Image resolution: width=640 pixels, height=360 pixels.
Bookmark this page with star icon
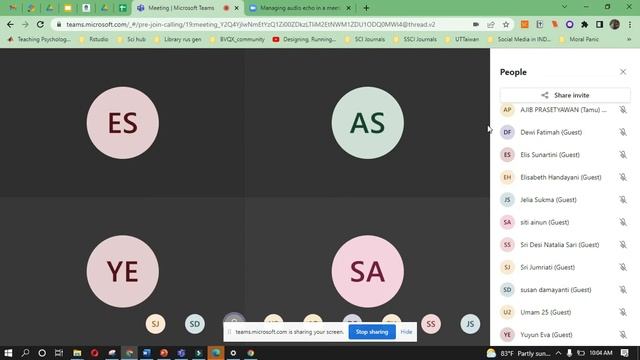coord(506,24)
